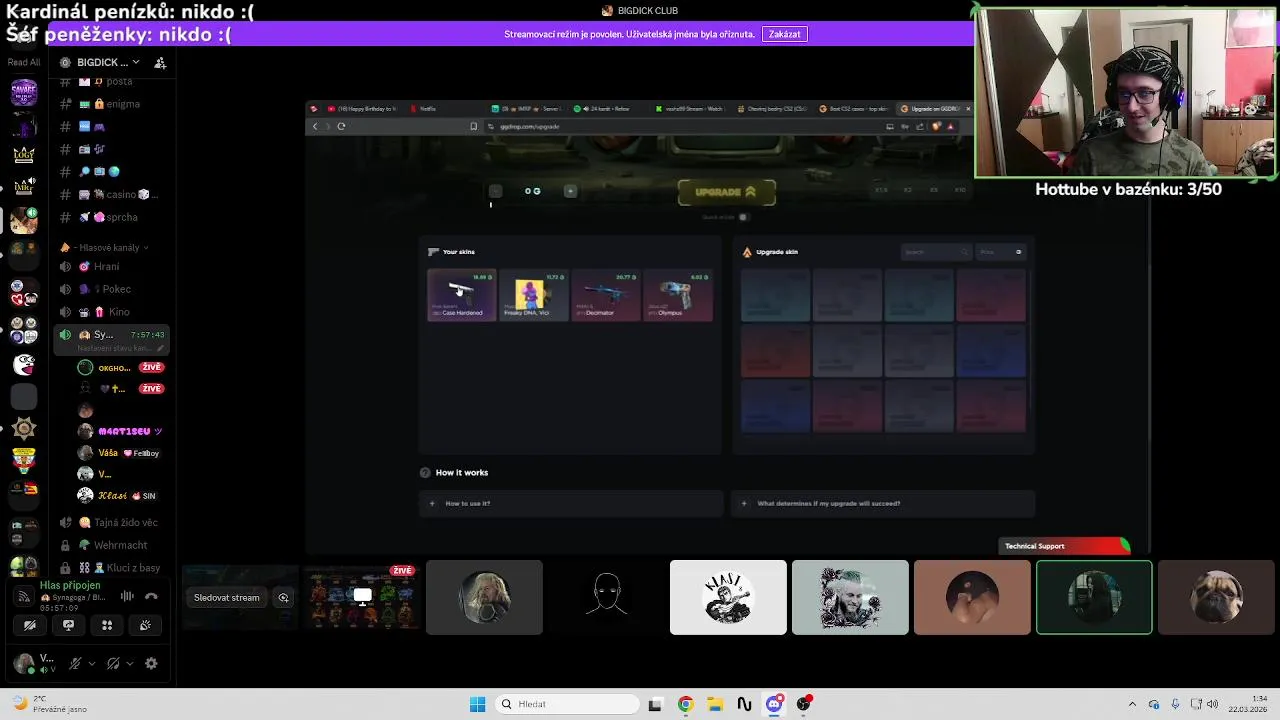Open headphone output options arrow
The height and width of the screenshot is (720, 1280).
[x=130, y=663]
